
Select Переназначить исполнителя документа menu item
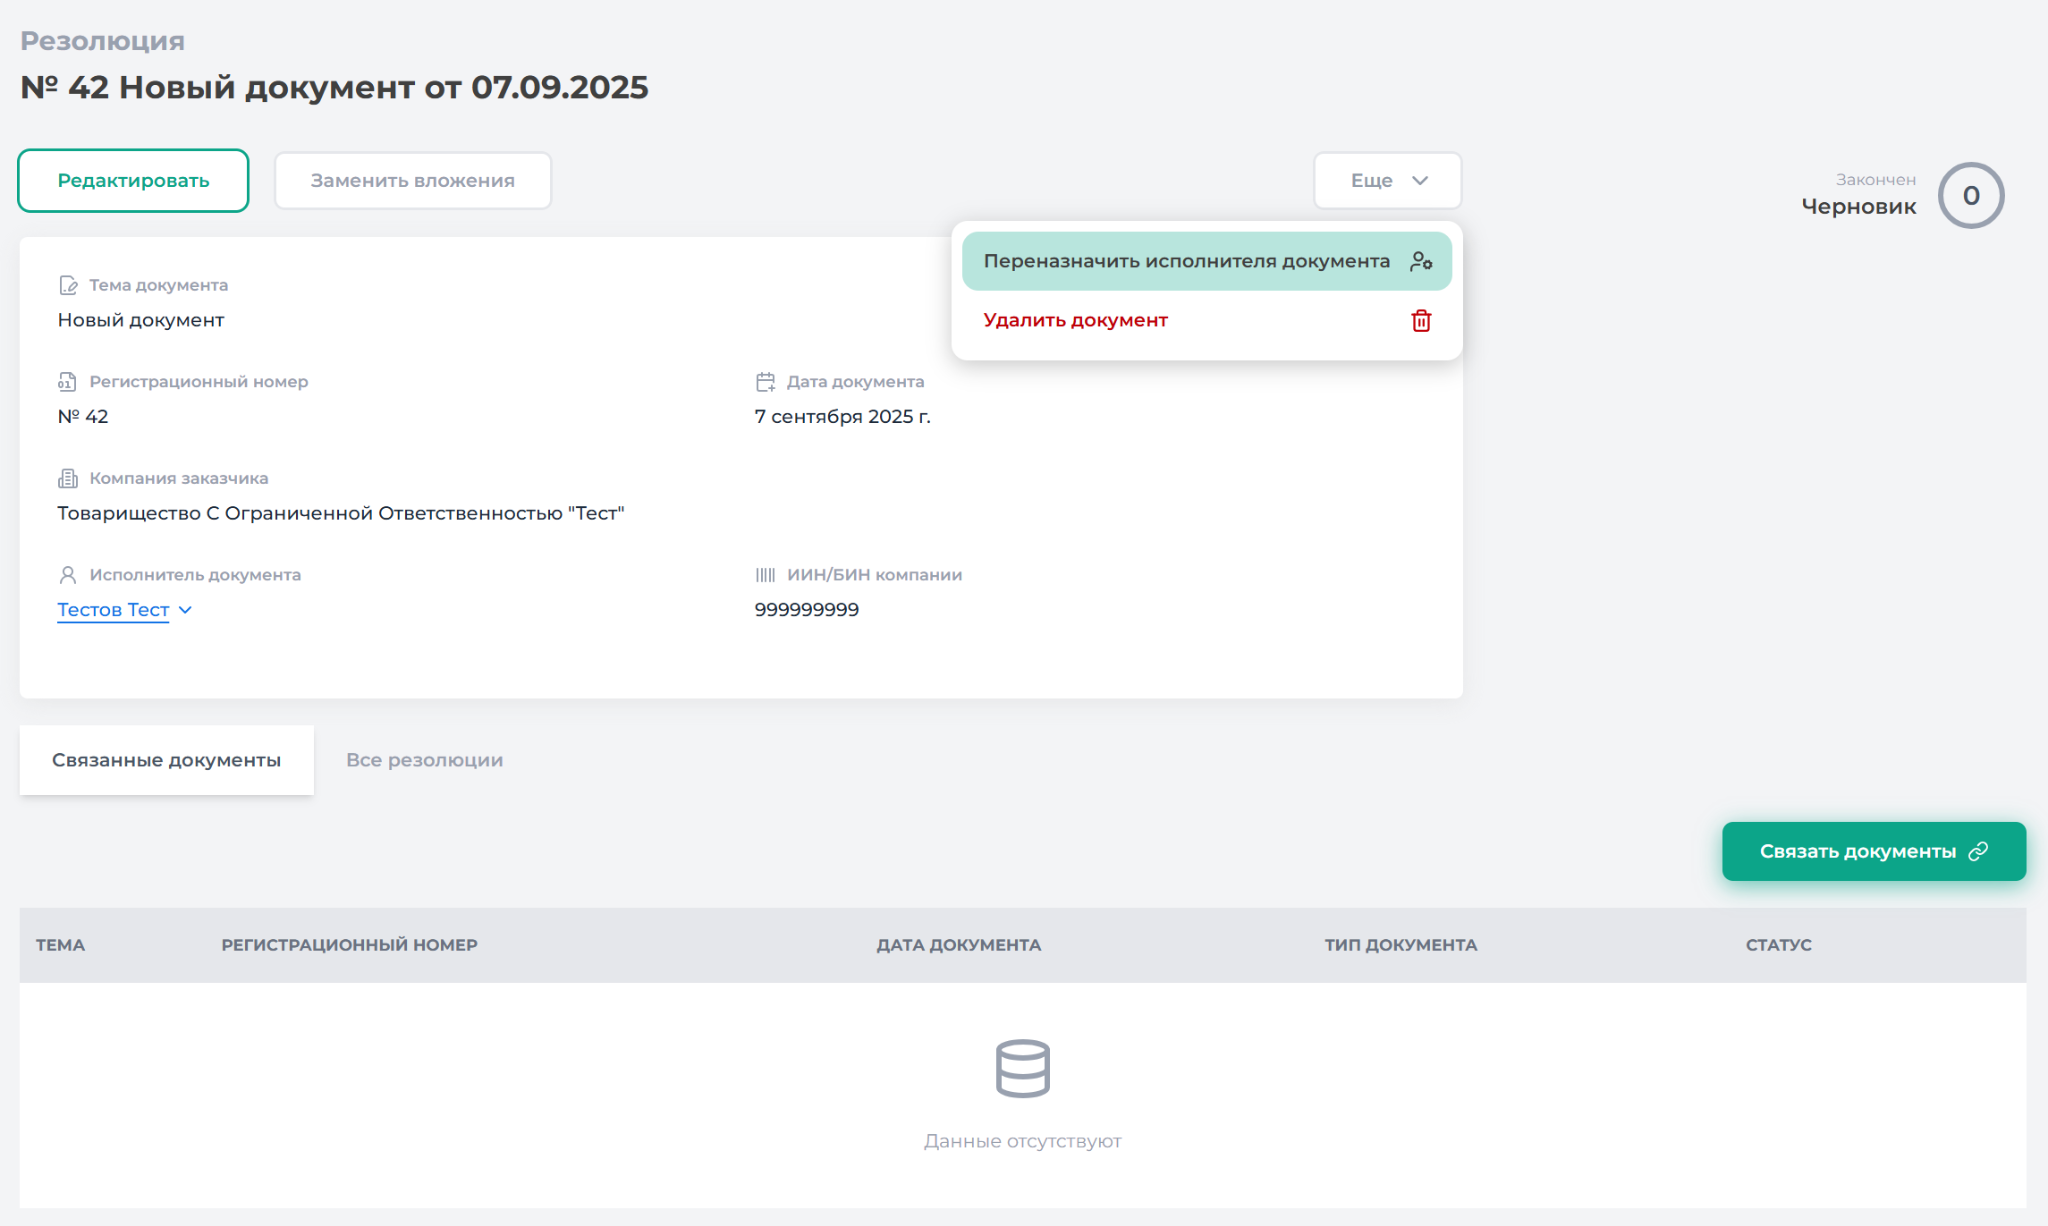coord(1186,261)
